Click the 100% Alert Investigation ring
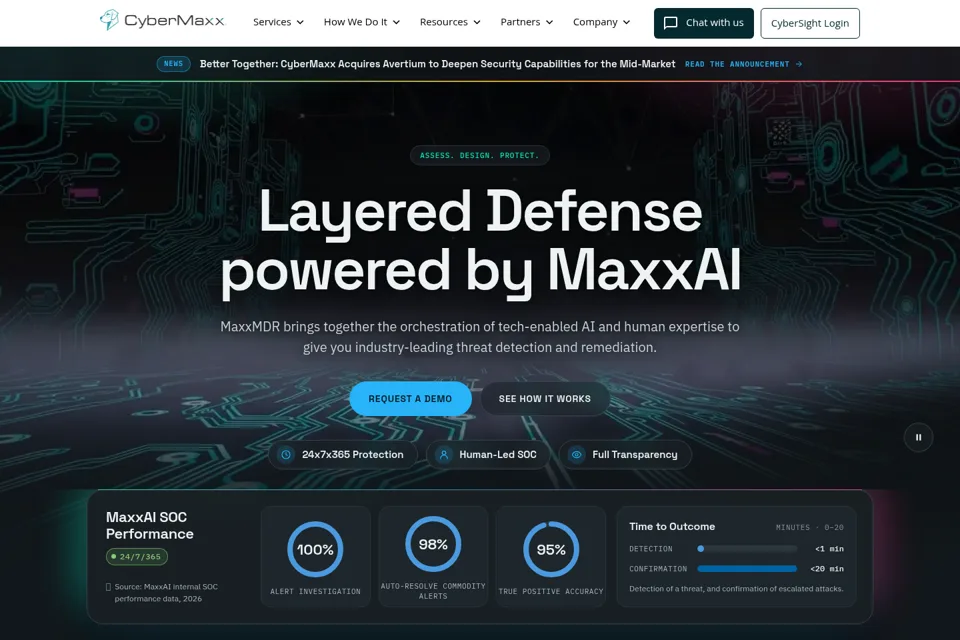The height and width of the screenshot is (640, 960). click(315, 549)
